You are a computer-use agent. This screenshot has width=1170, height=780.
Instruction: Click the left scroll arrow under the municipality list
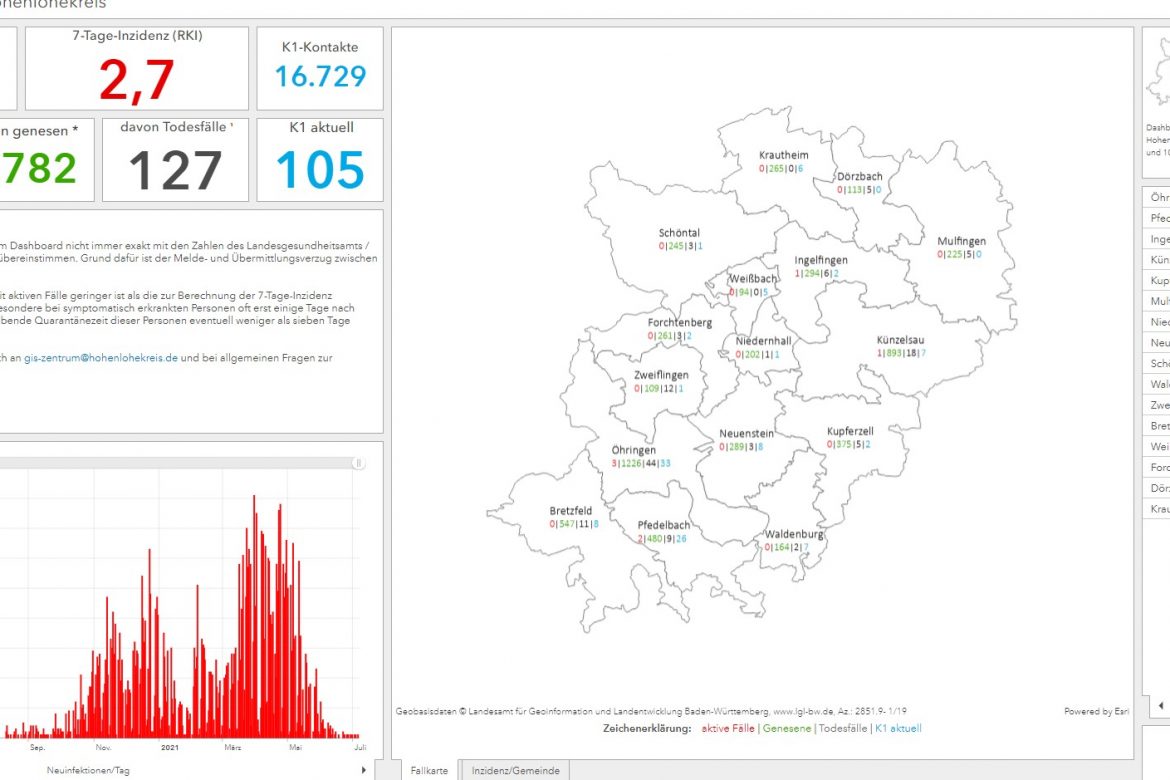tap(1160, 705)
